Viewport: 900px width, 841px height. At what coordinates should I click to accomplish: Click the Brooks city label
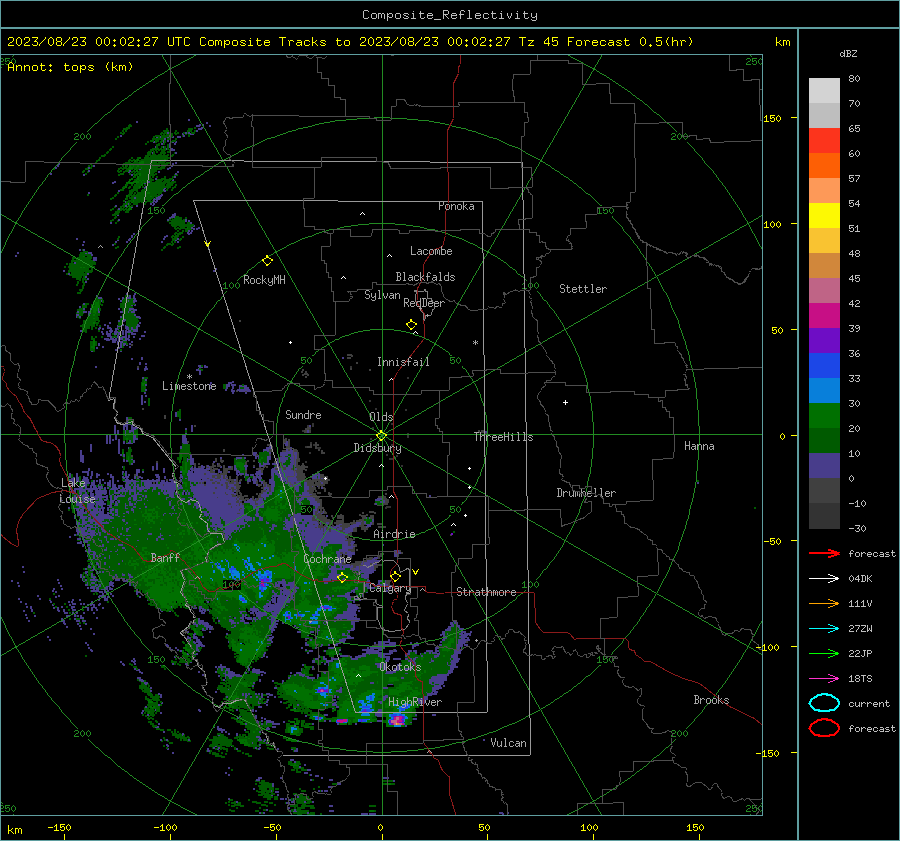[711, 700]
